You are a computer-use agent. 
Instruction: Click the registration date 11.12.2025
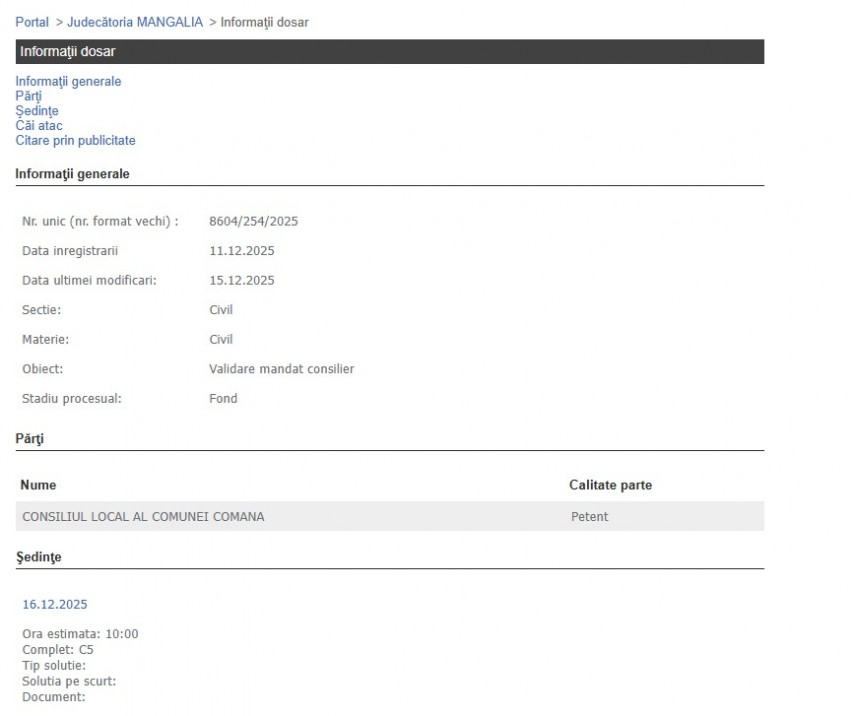coord(241,251)
